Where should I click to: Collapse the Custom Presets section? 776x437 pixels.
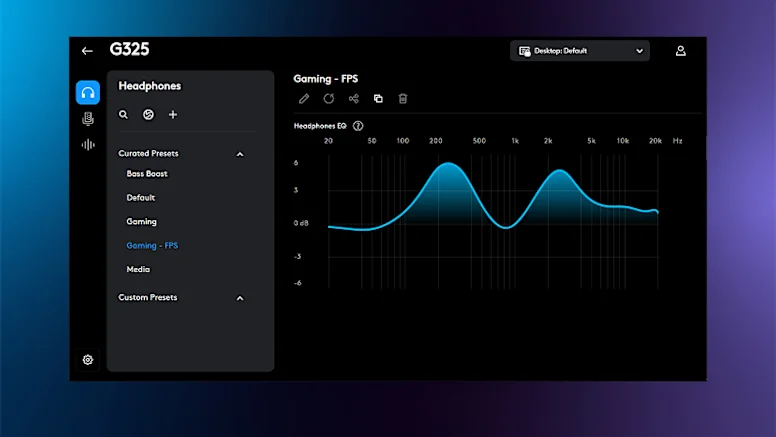[x=240, y=298]
